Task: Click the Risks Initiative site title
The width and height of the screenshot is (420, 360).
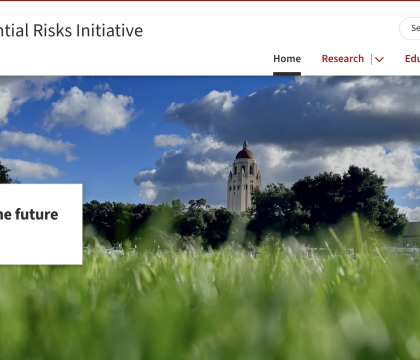Action: pyautogui.click(x=71, y=31)
